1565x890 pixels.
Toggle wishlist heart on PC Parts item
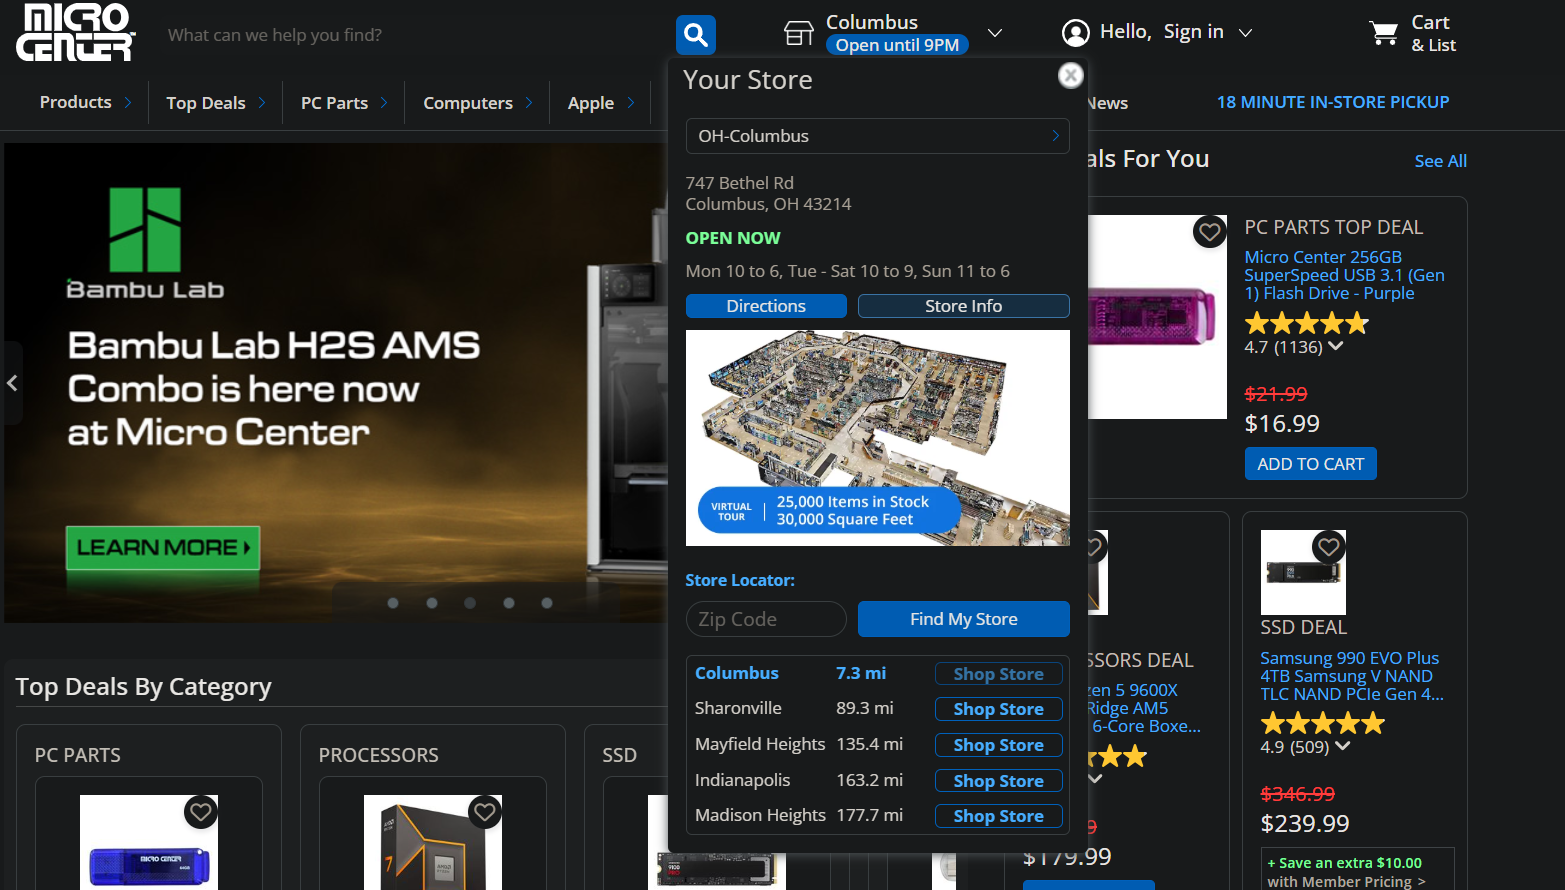201,812
